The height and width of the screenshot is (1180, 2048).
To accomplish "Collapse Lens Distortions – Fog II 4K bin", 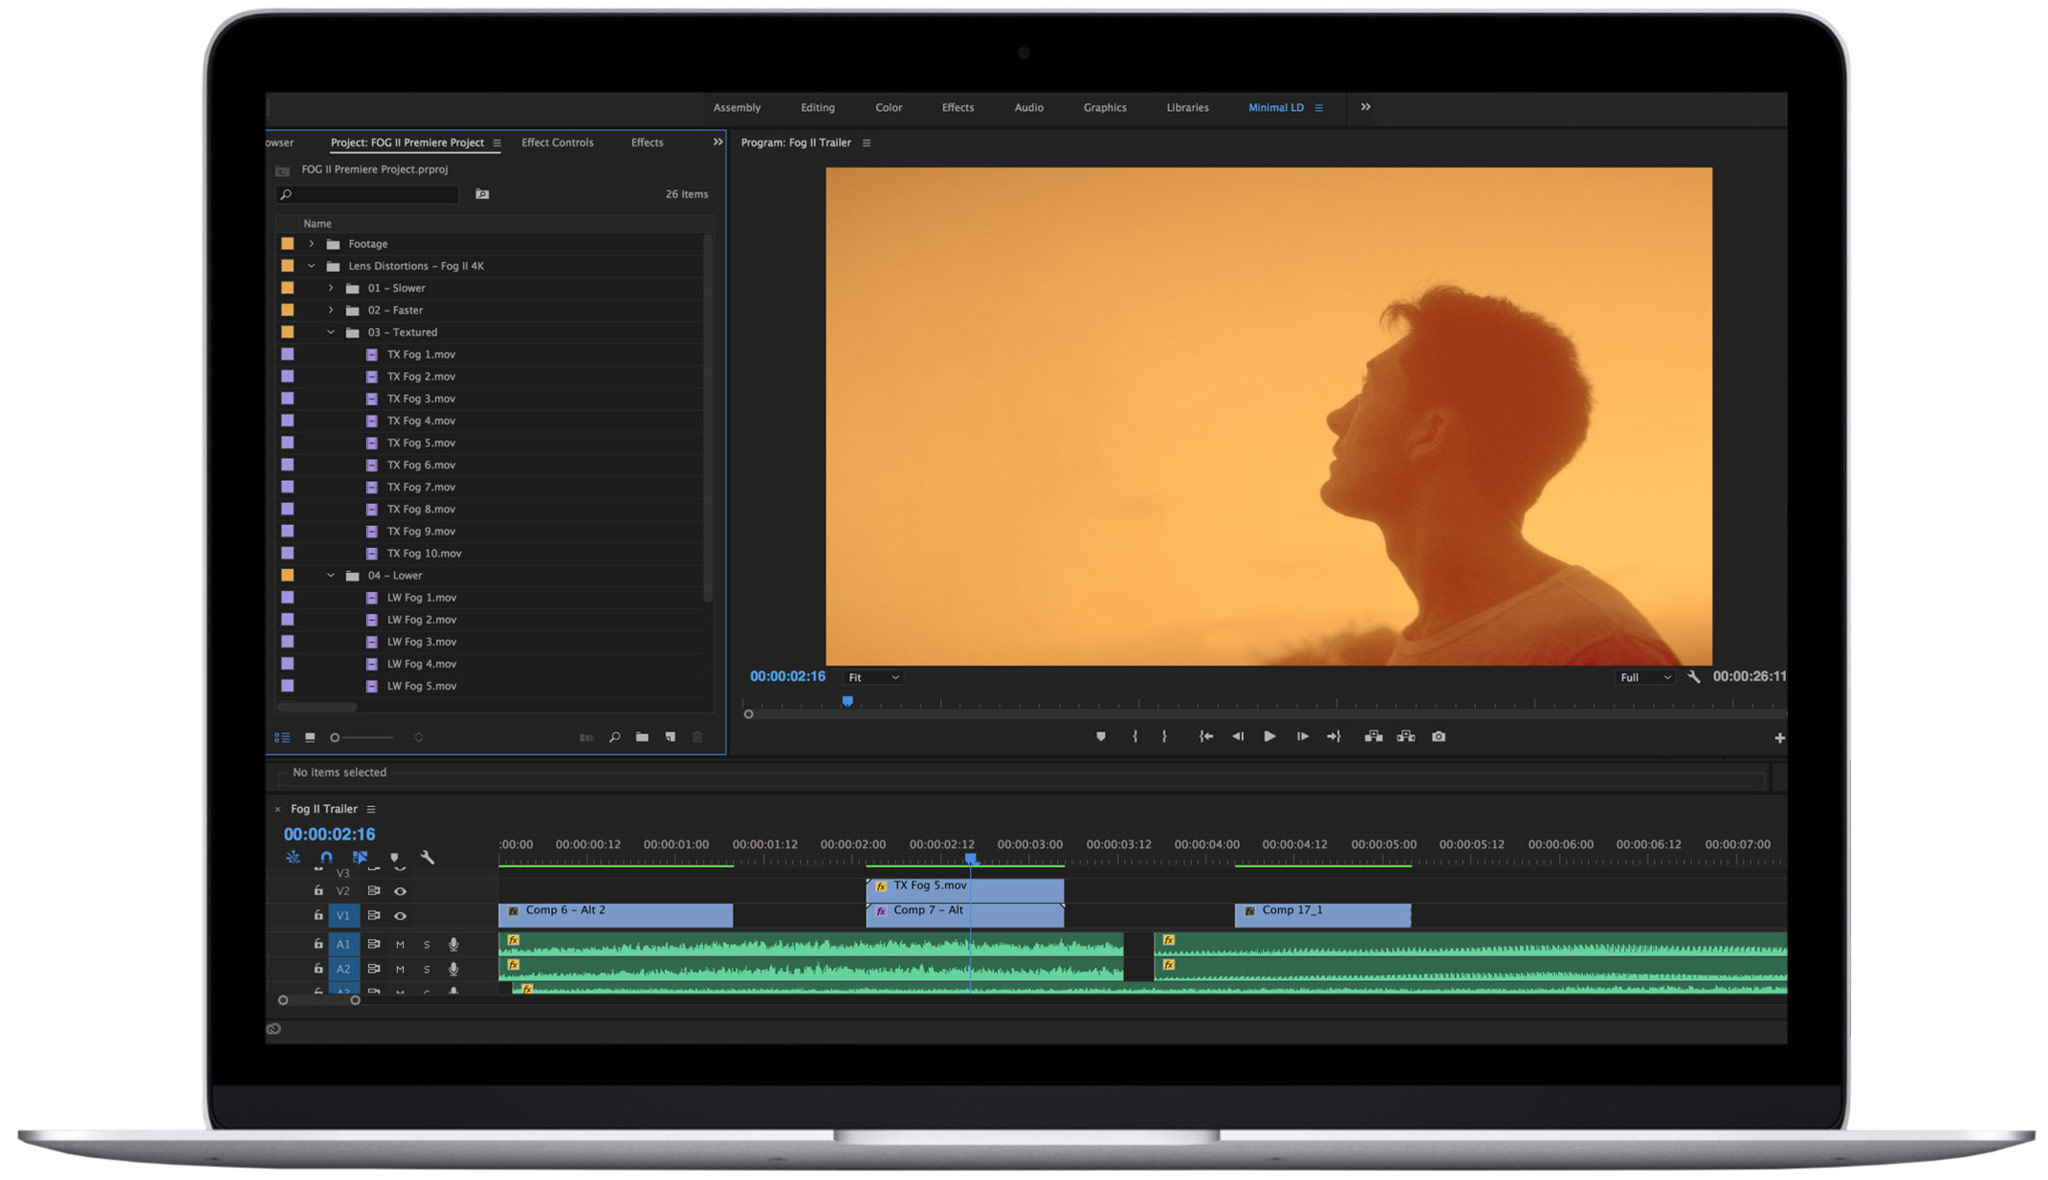I will click(311, 266).
